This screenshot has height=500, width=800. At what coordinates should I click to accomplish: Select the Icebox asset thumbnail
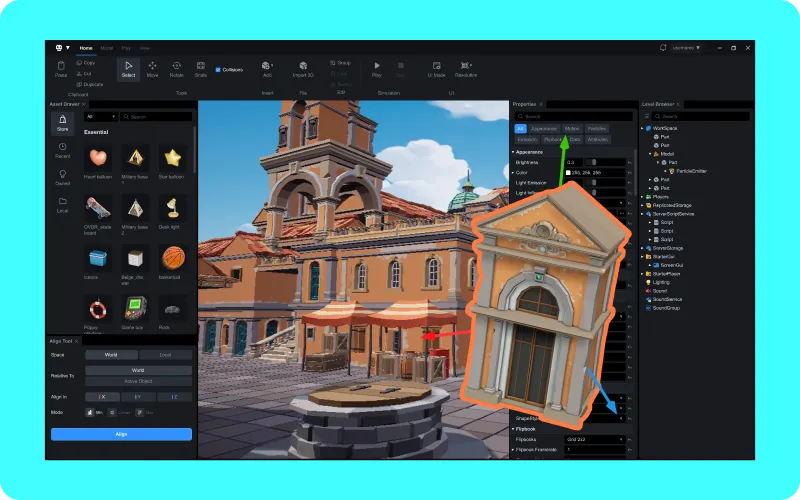coord(98,259)
